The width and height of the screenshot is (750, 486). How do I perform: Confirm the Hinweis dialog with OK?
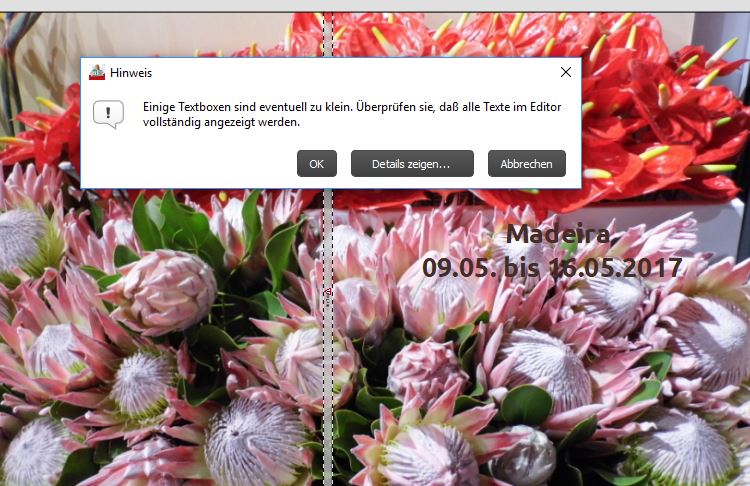[x=317, y=164]
